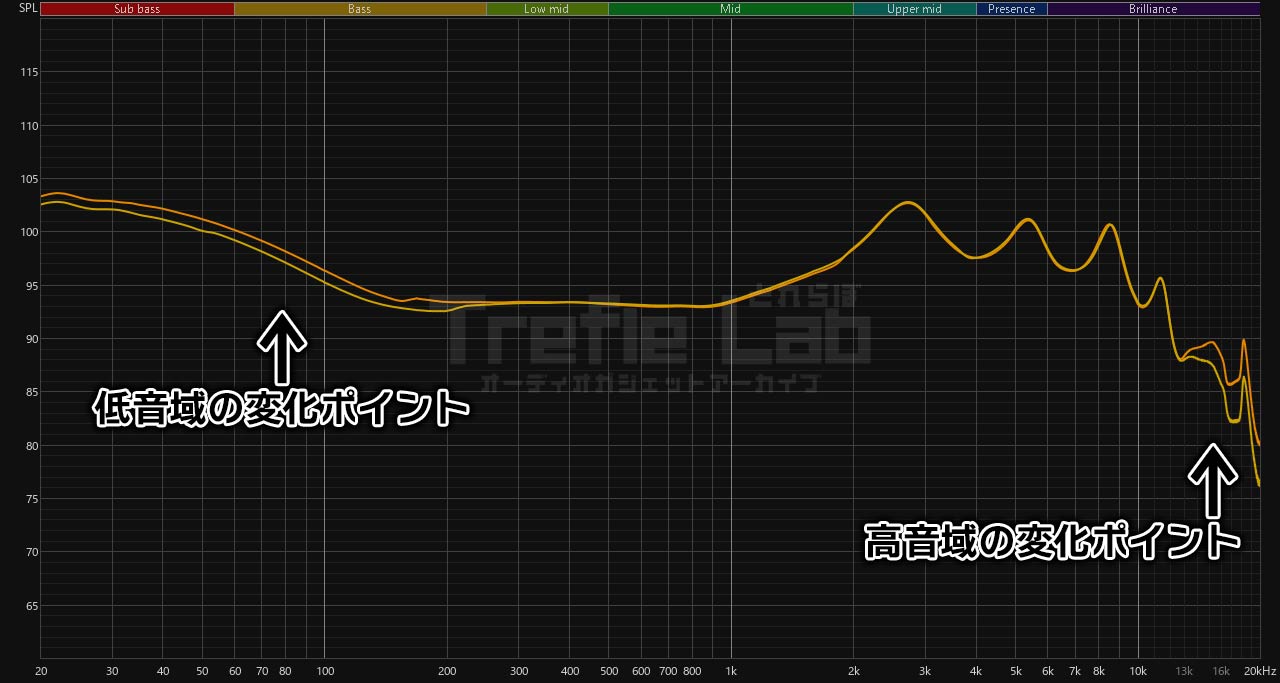Select the Upper mid band label
The image size is (1280, 683).
tap(914, 9)
